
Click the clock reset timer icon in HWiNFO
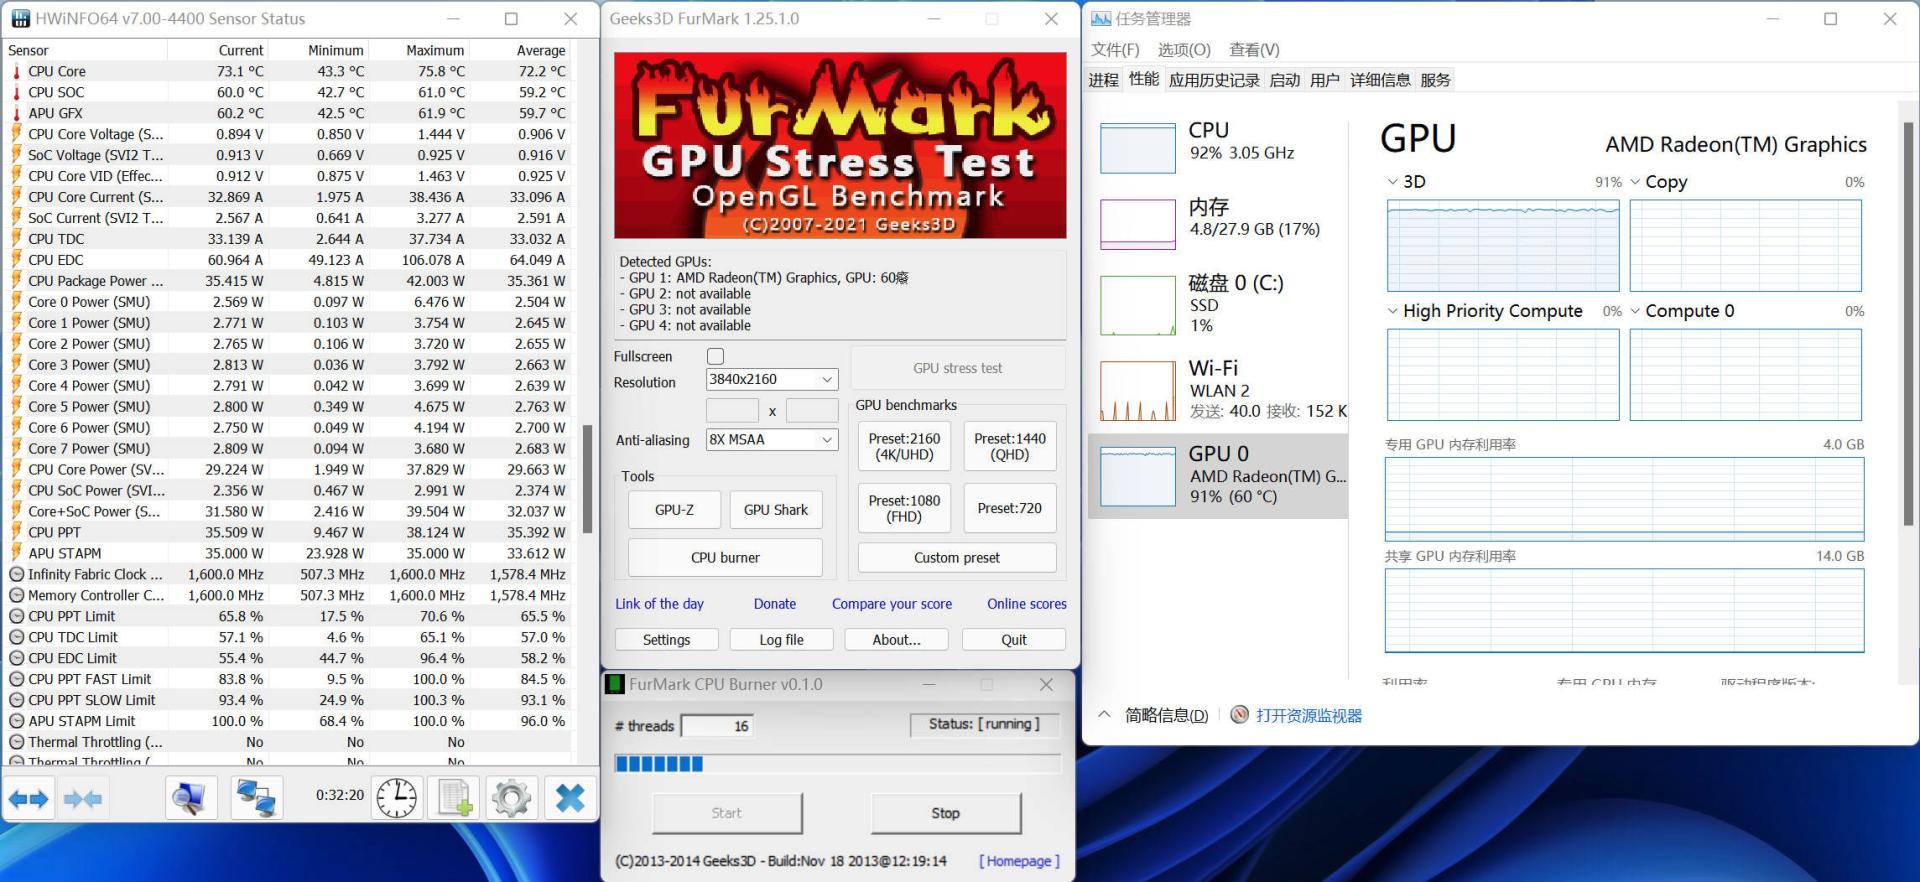point(397,798)
